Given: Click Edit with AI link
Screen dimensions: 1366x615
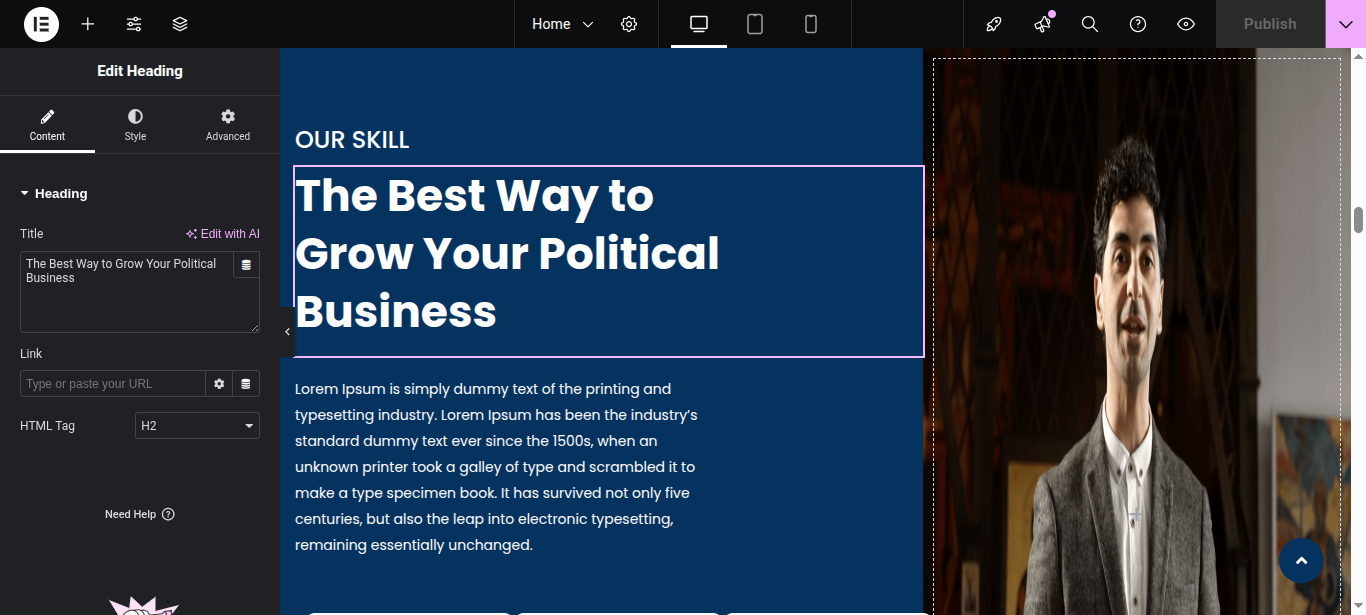Looking at the screenshot, I should coord(222,234).
